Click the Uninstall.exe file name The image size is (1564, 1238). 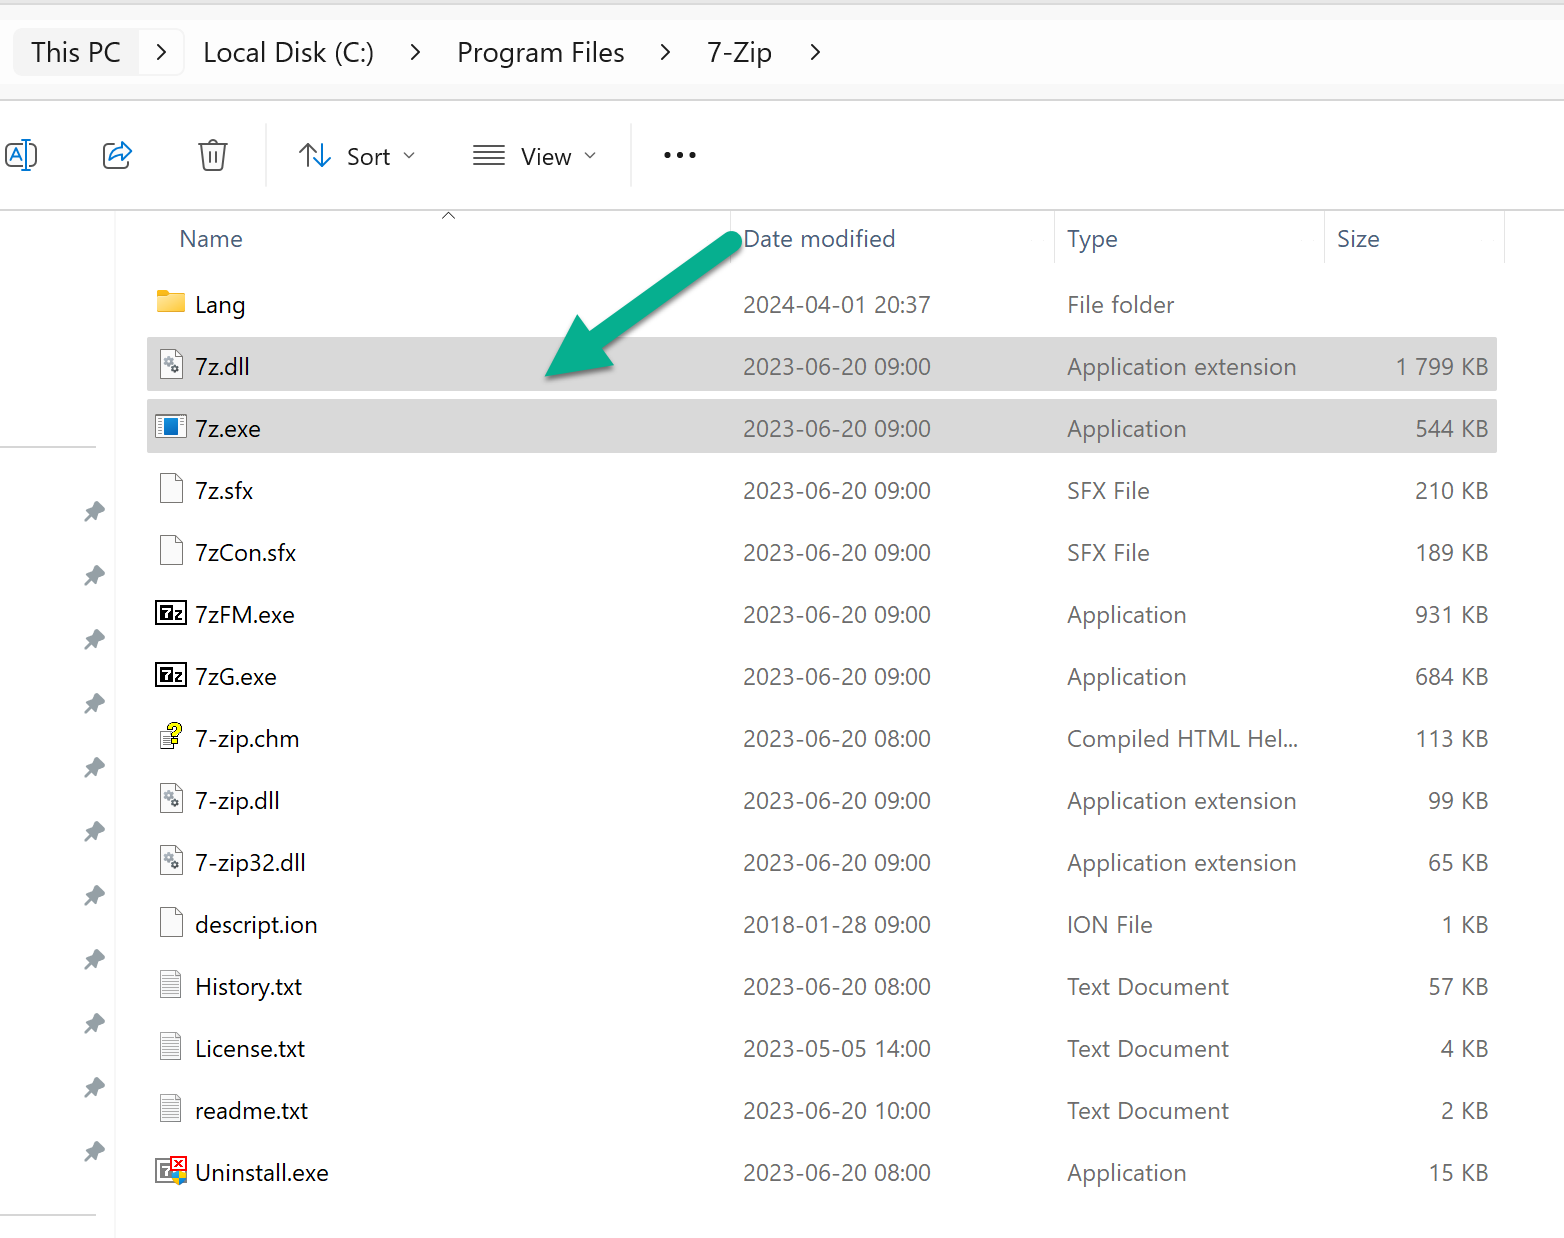pos(262,1173)
